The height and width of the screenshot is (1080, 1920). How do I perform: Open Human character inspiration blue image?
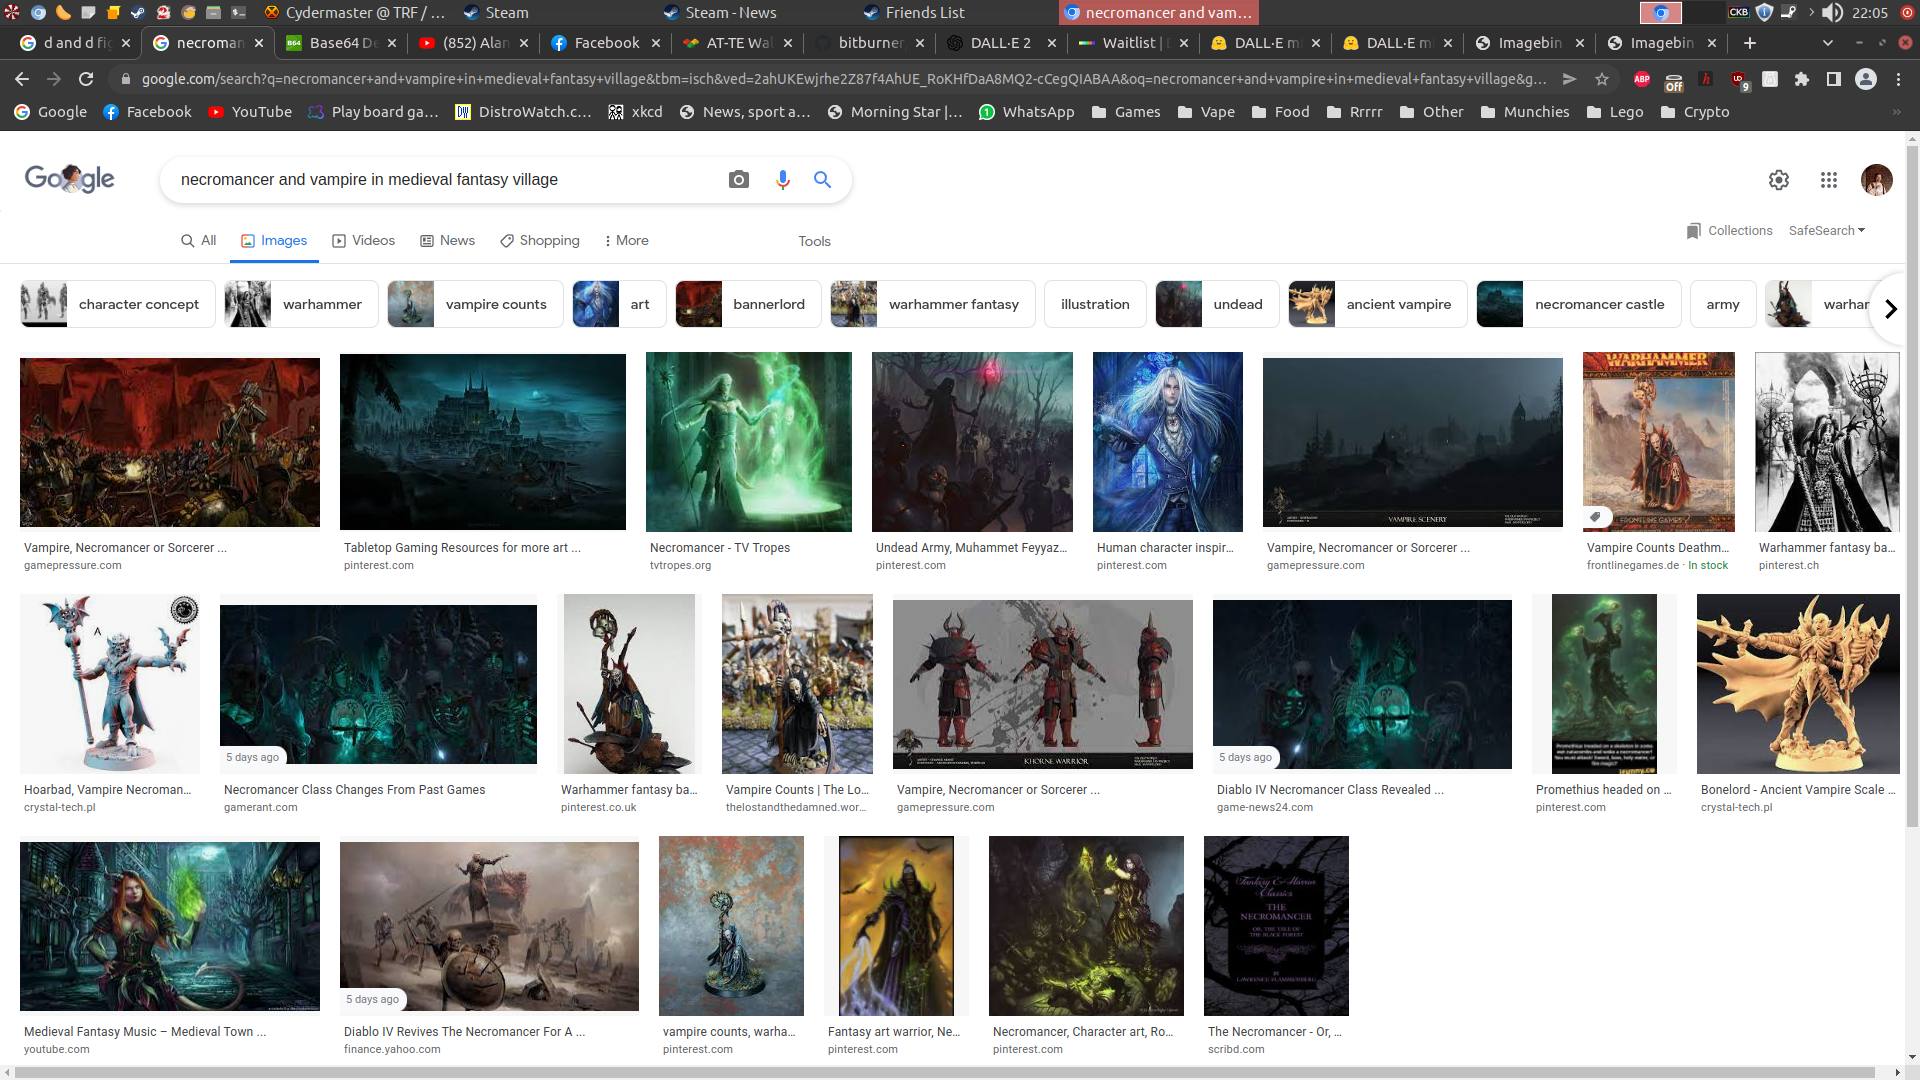tap(1168, 441)
